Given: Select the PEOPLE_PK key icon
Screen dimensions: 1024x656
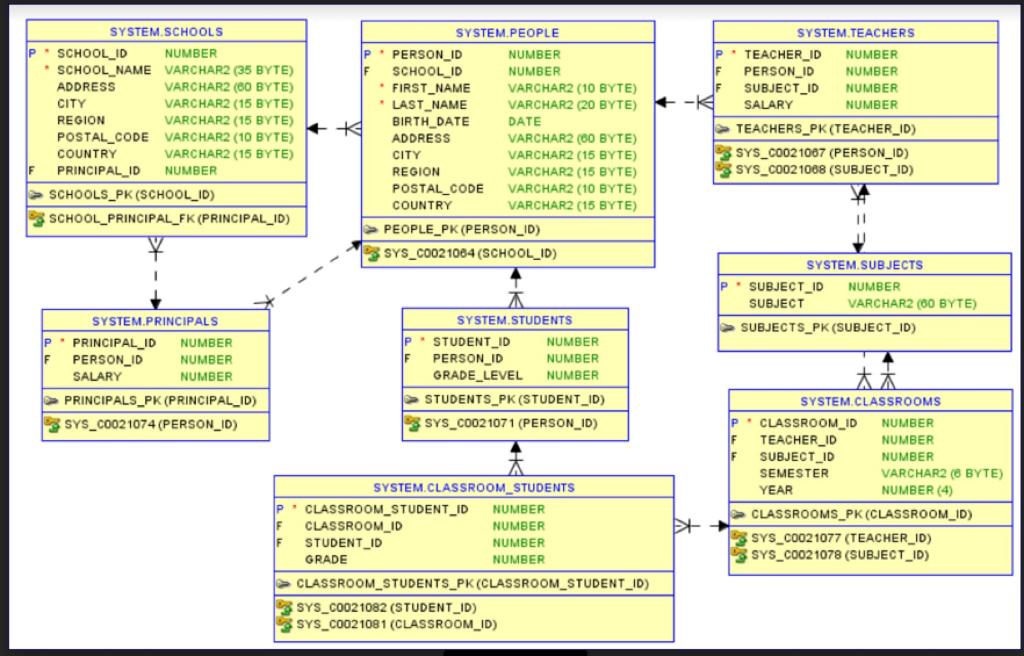Looking at the screenshot, I should [374, 229].
